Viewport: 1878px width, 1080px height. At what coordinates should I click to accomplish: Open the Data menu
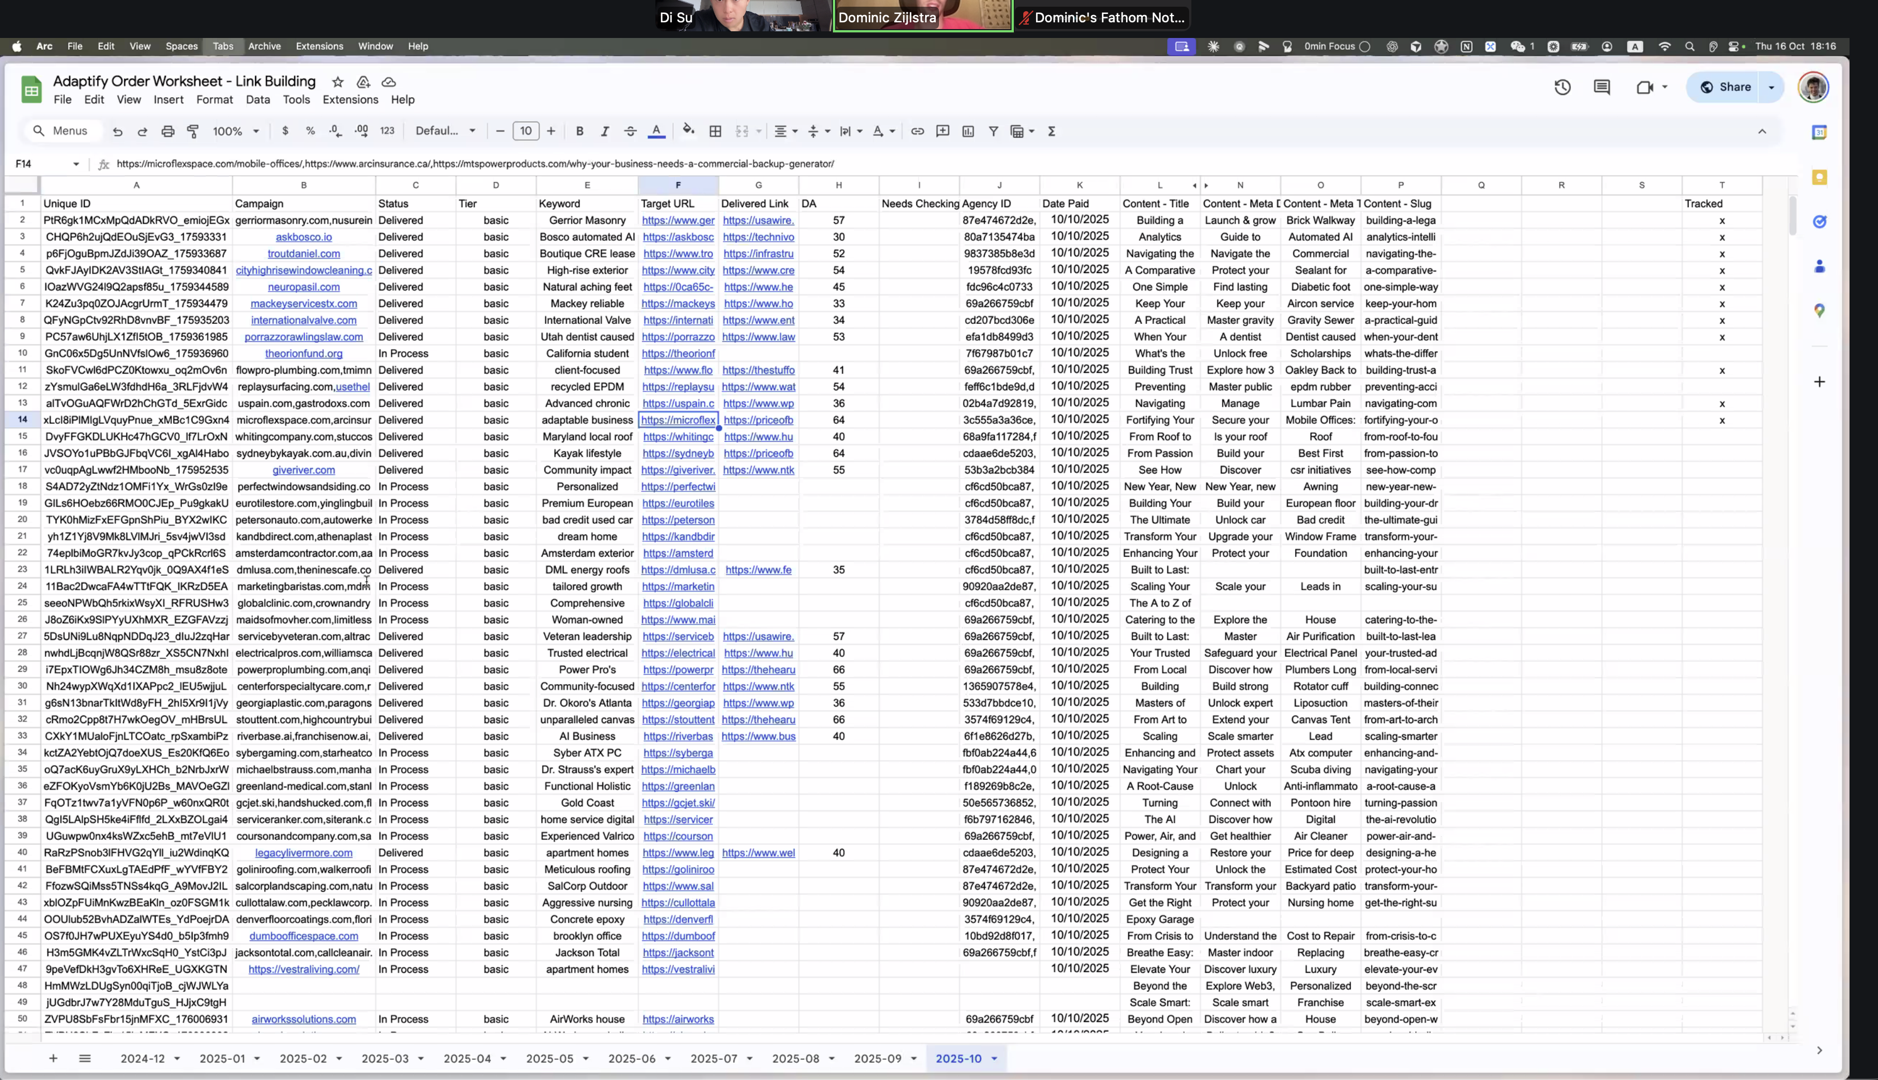[258, 100]
